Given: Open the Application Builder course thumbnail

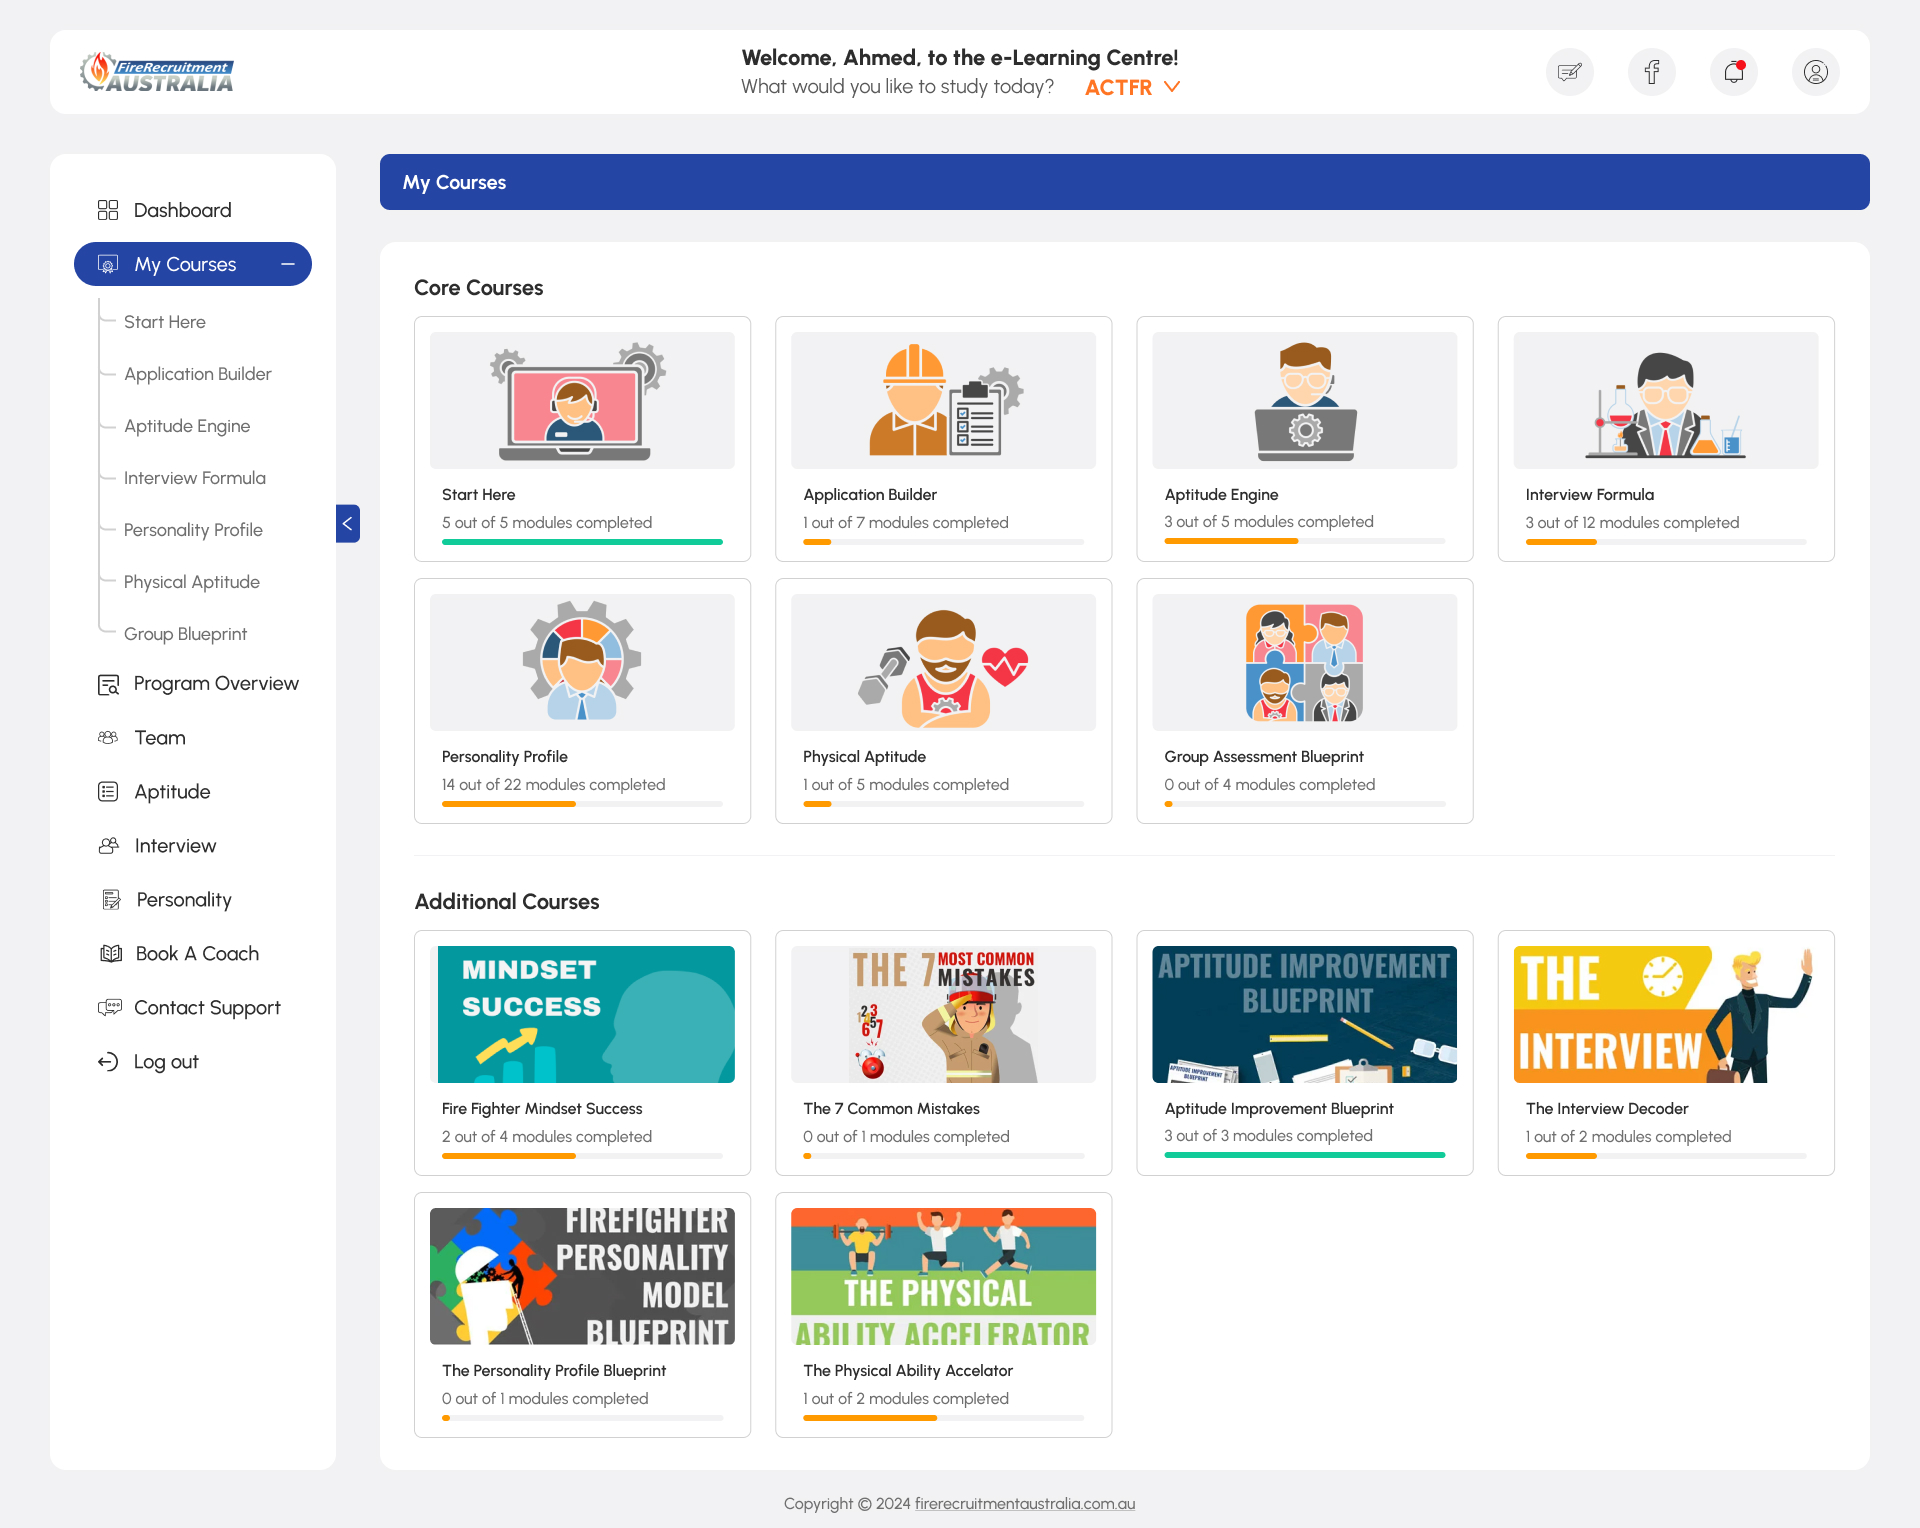Looking at the screenshot, I should (x=943, y=400).
